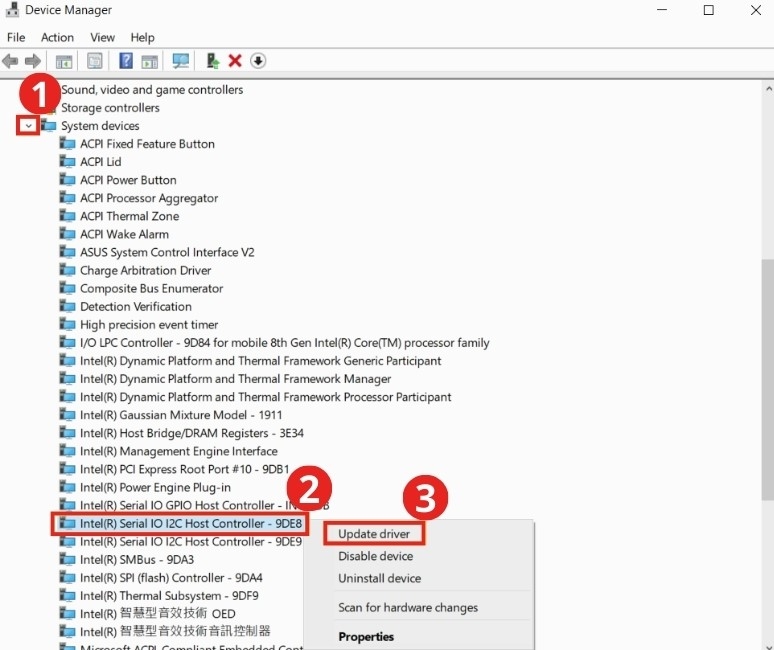
Task: Choose Update driver from context menu
Action: tap(374, 534)
